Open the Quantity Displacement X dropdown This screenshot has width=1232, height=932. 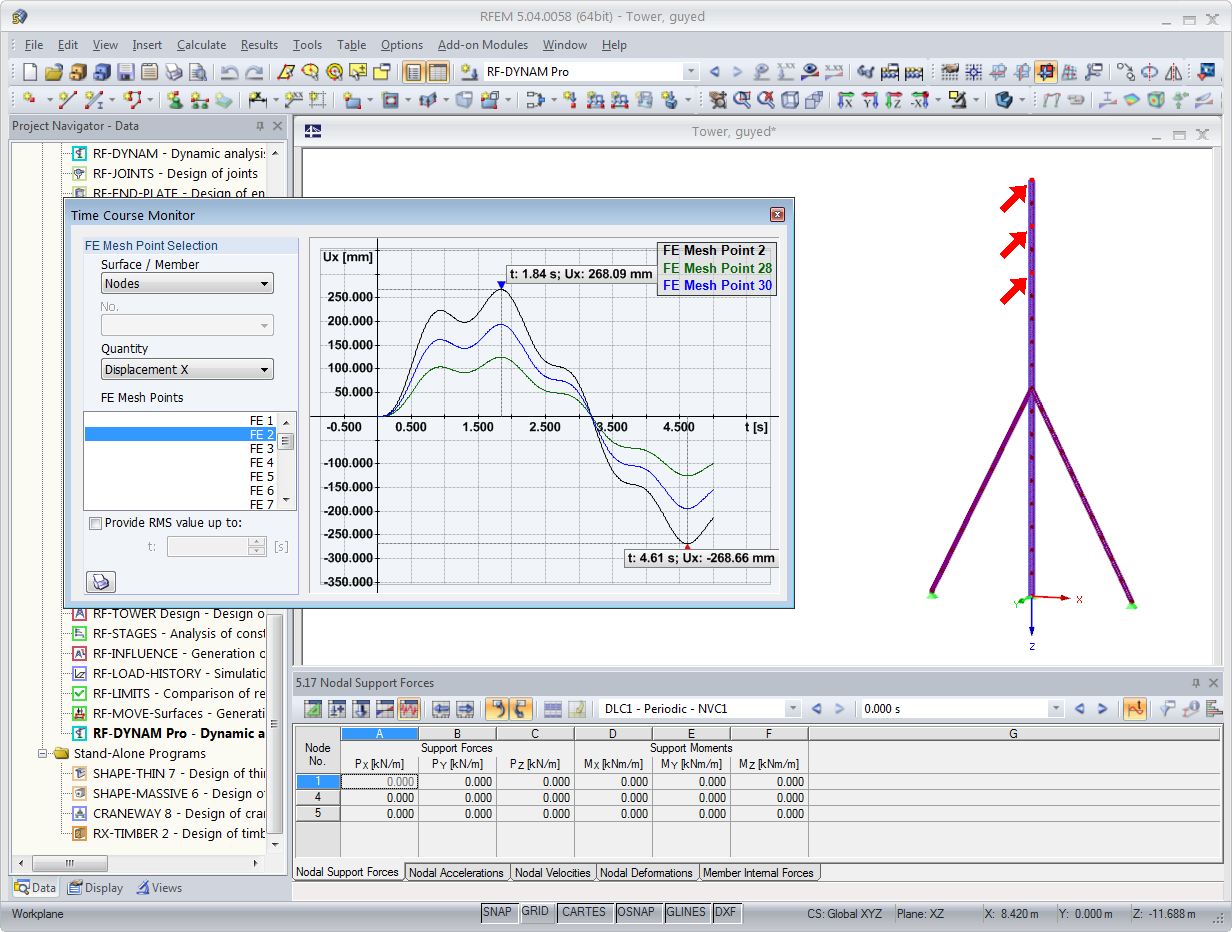pyautogui.click(x=187, y=370)
